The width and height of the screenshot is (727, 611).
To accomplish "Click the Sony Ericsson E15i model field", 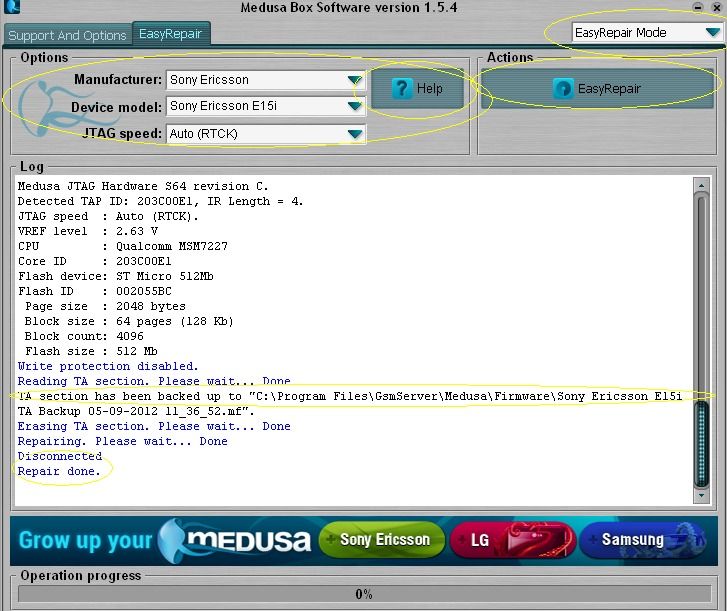I will pos(266,106).
